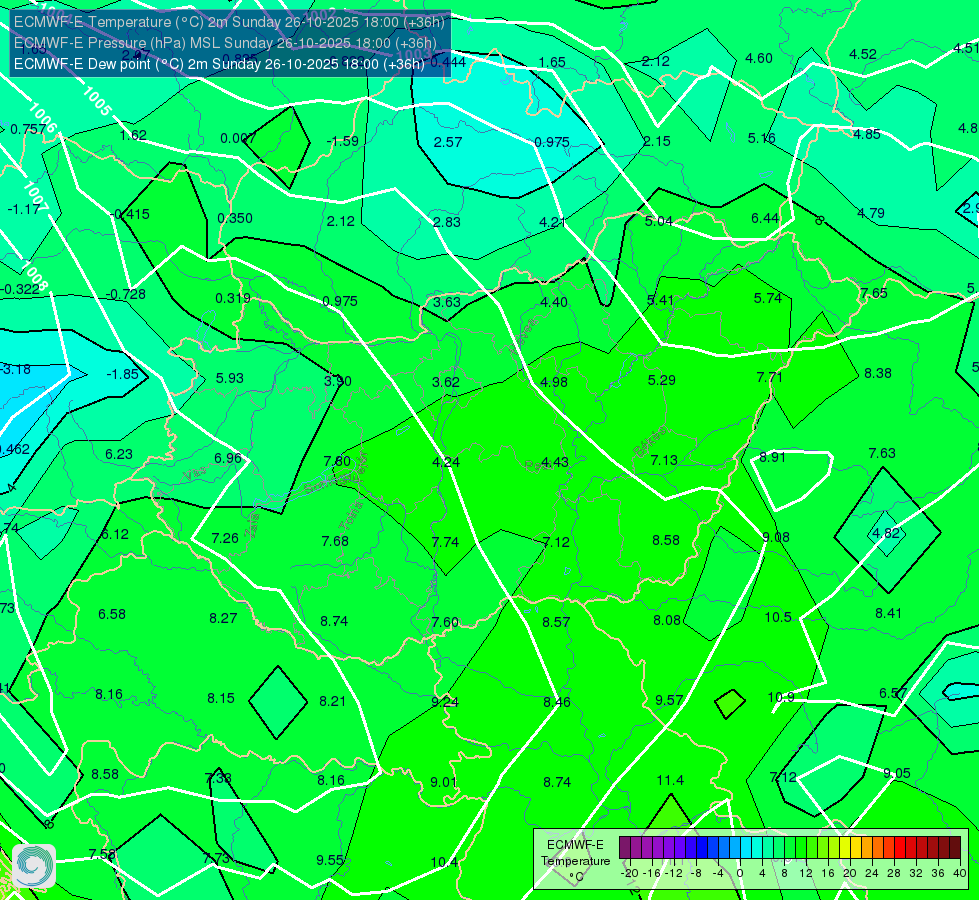The image size is (979, 900).
Task: Click the isobar label 1006
Action: click(x=42, y=117)
